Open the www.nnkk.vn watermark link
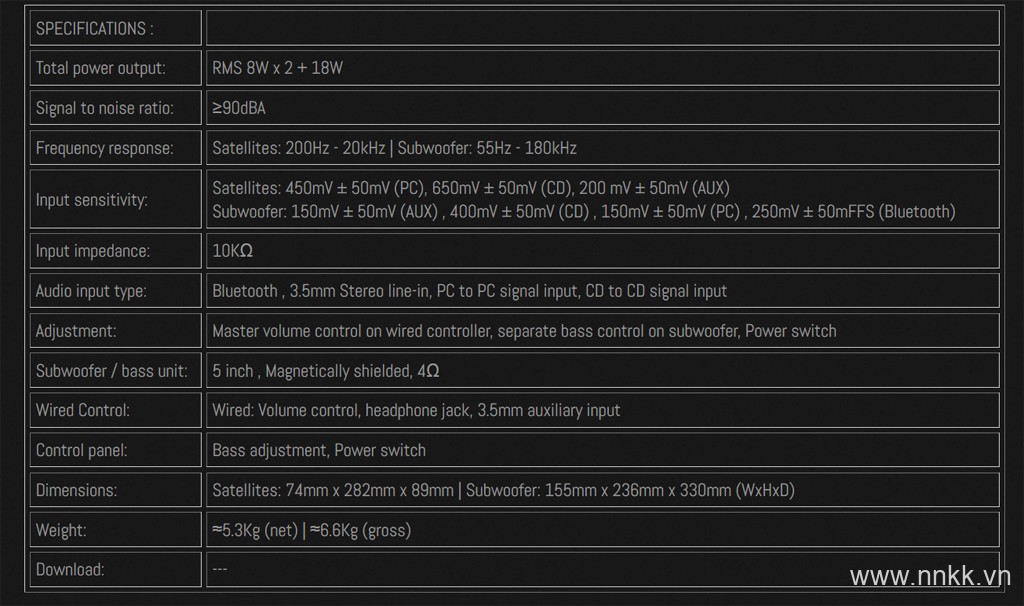The image size is (1024, 606). (x=930, y=577)
